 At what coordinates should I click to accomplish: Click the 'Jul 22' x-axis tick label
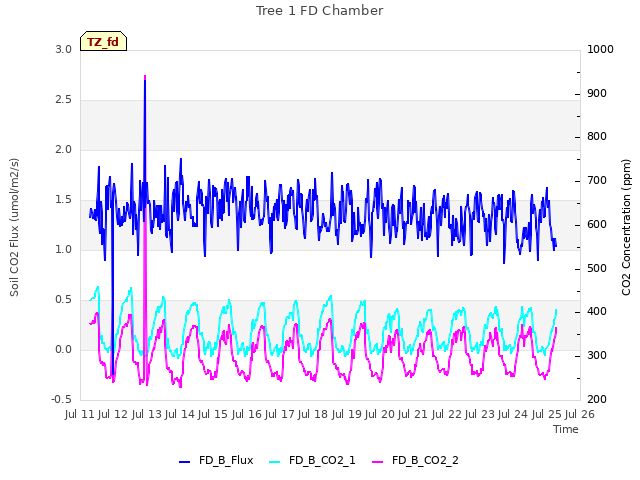[x=447, y=414]
